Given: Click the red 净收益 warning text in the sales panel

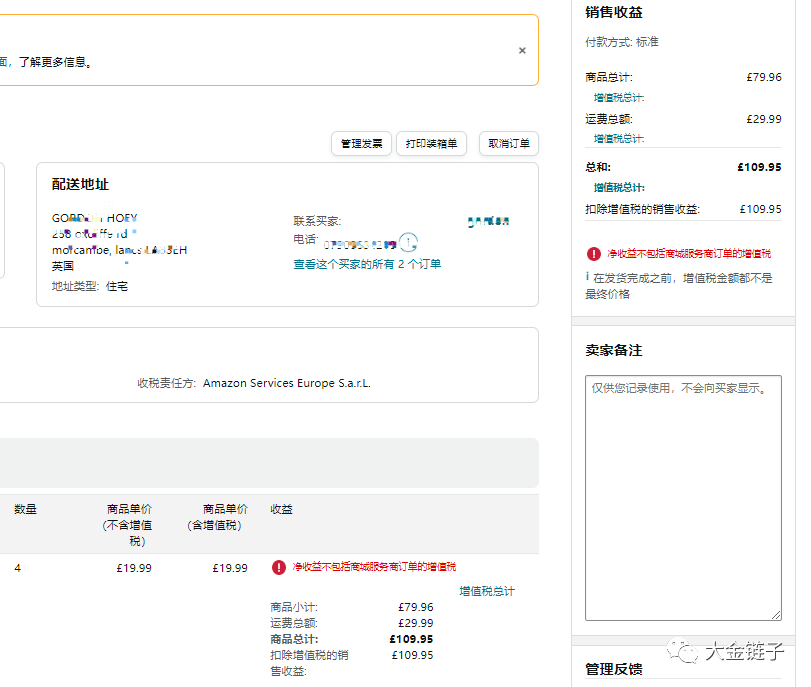Looking at the screenshot, I should click(x=688, y=254).
